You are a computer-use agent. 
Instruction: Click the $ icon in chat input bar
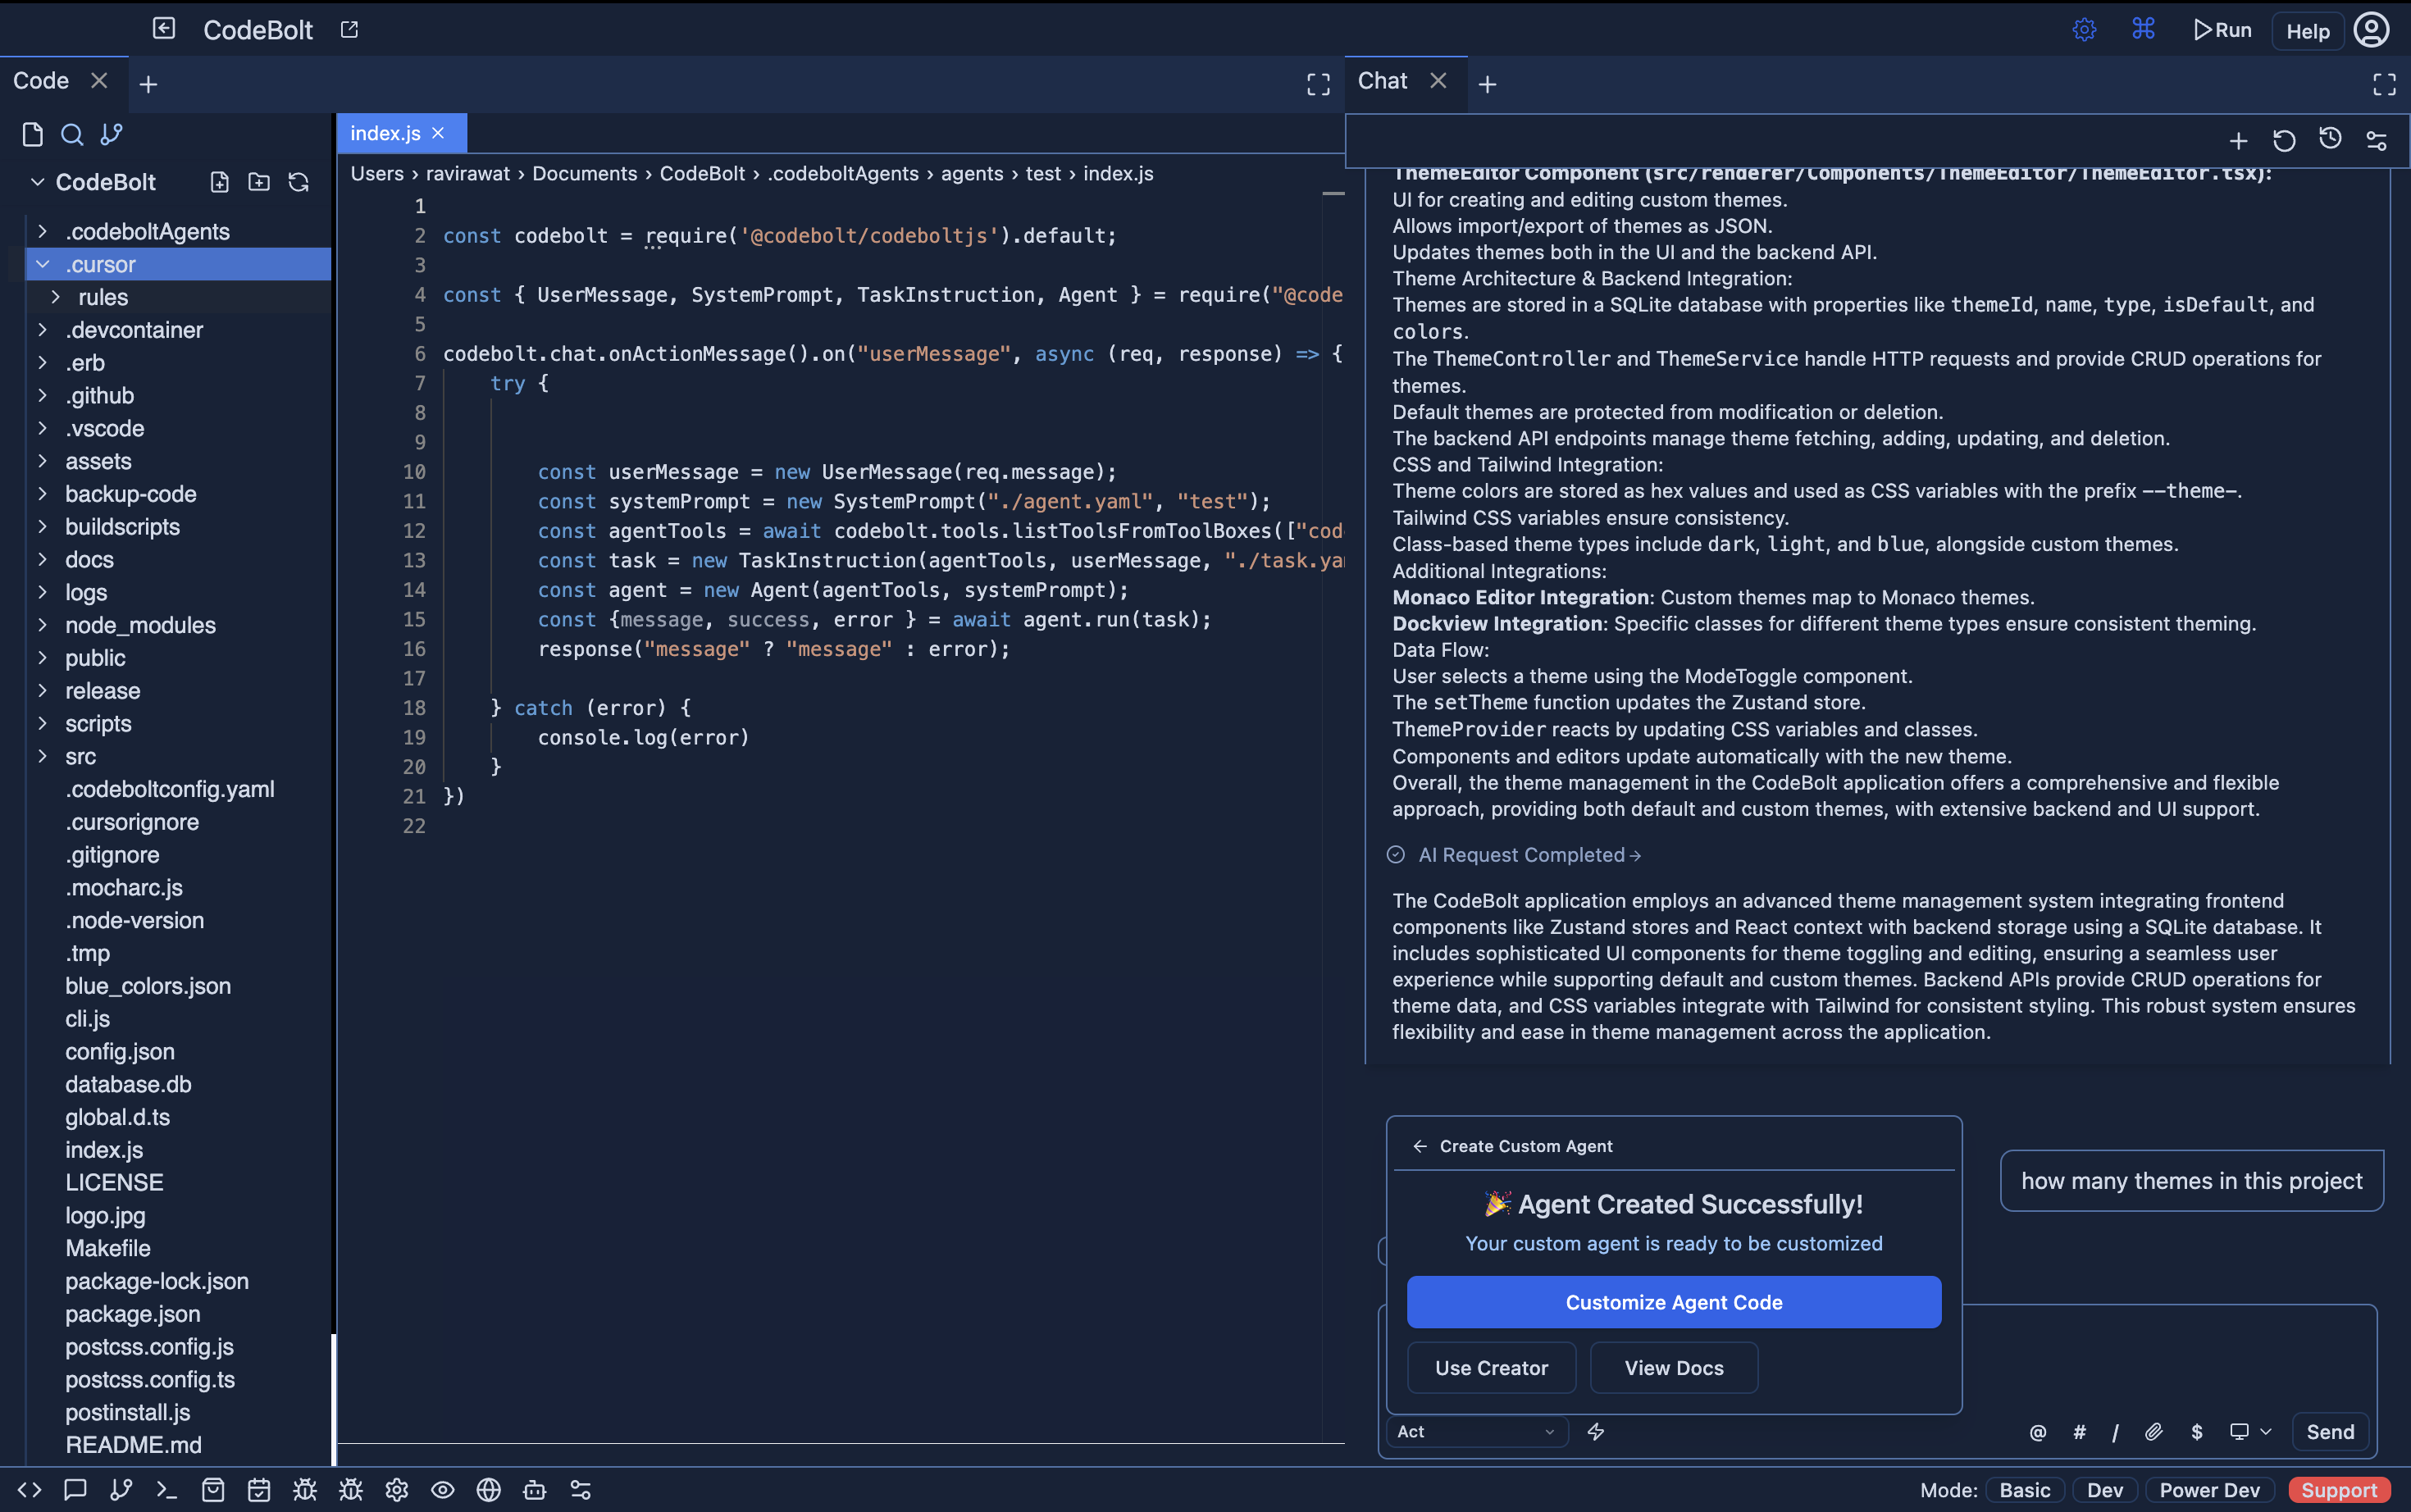coord(2197,1432)
